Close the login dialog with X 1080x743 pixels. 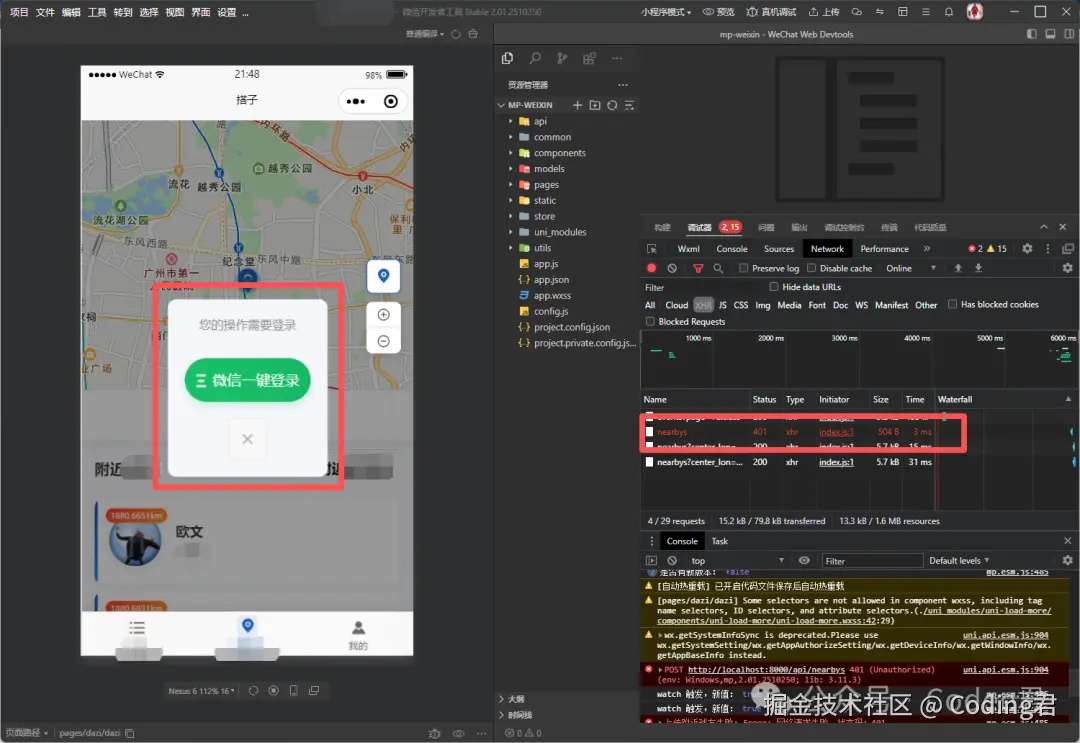[x=248, y=439]
